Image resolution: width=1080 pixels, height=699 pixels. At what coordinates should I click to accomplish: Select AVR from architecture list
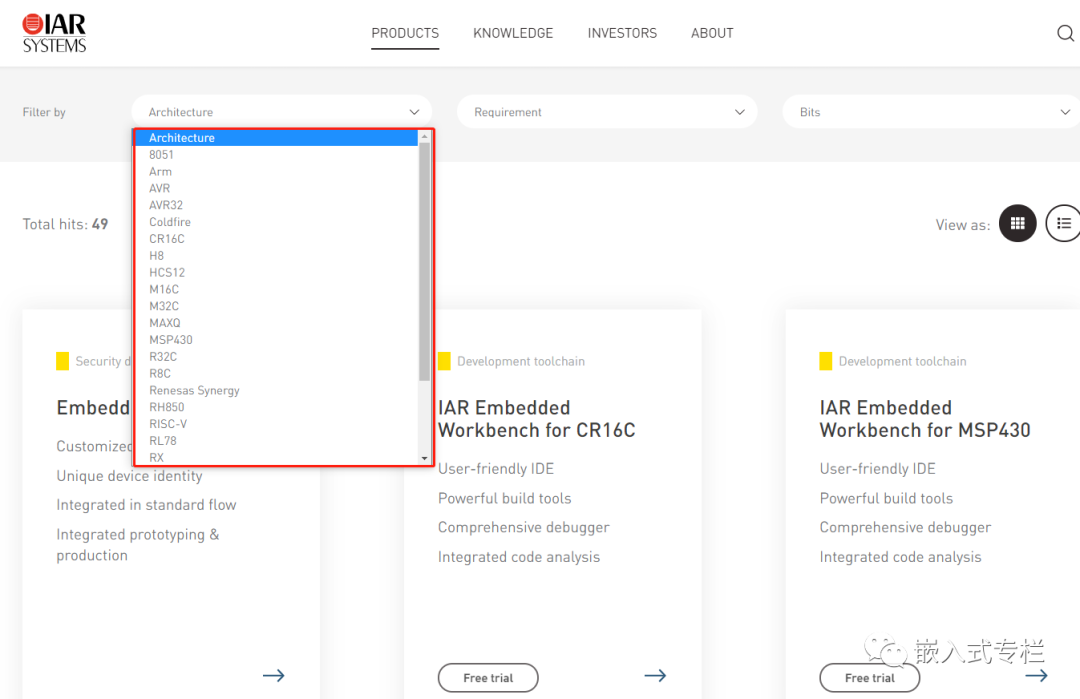[276, 188]
